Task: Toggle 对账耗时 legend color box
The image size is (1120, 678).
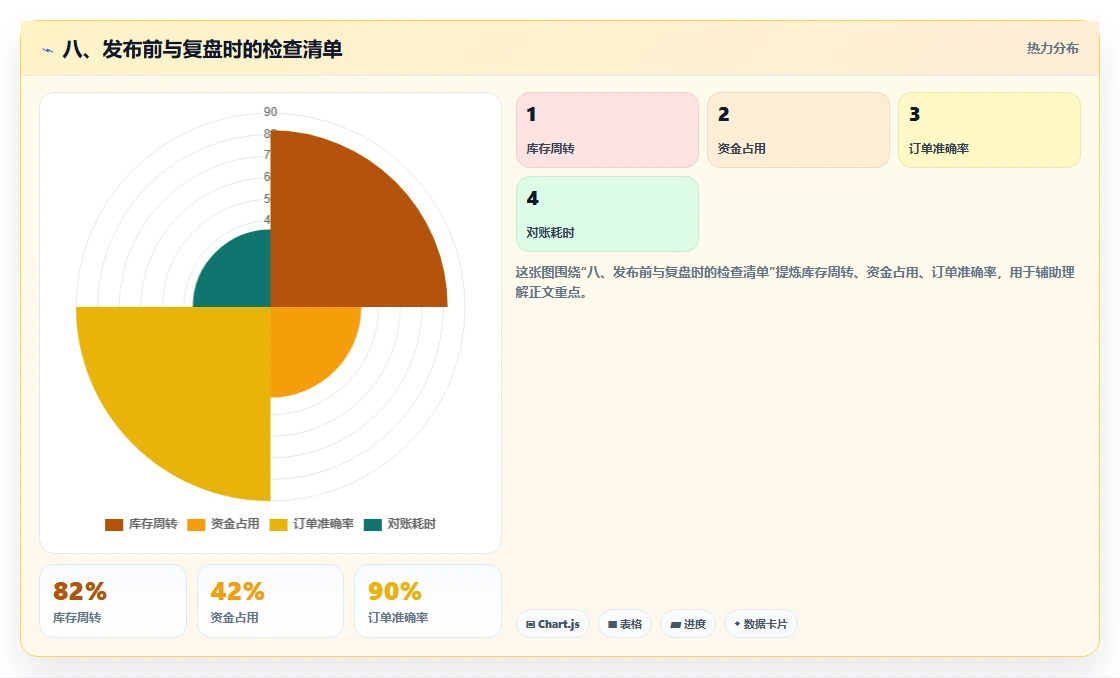Action: pos(372,524)
